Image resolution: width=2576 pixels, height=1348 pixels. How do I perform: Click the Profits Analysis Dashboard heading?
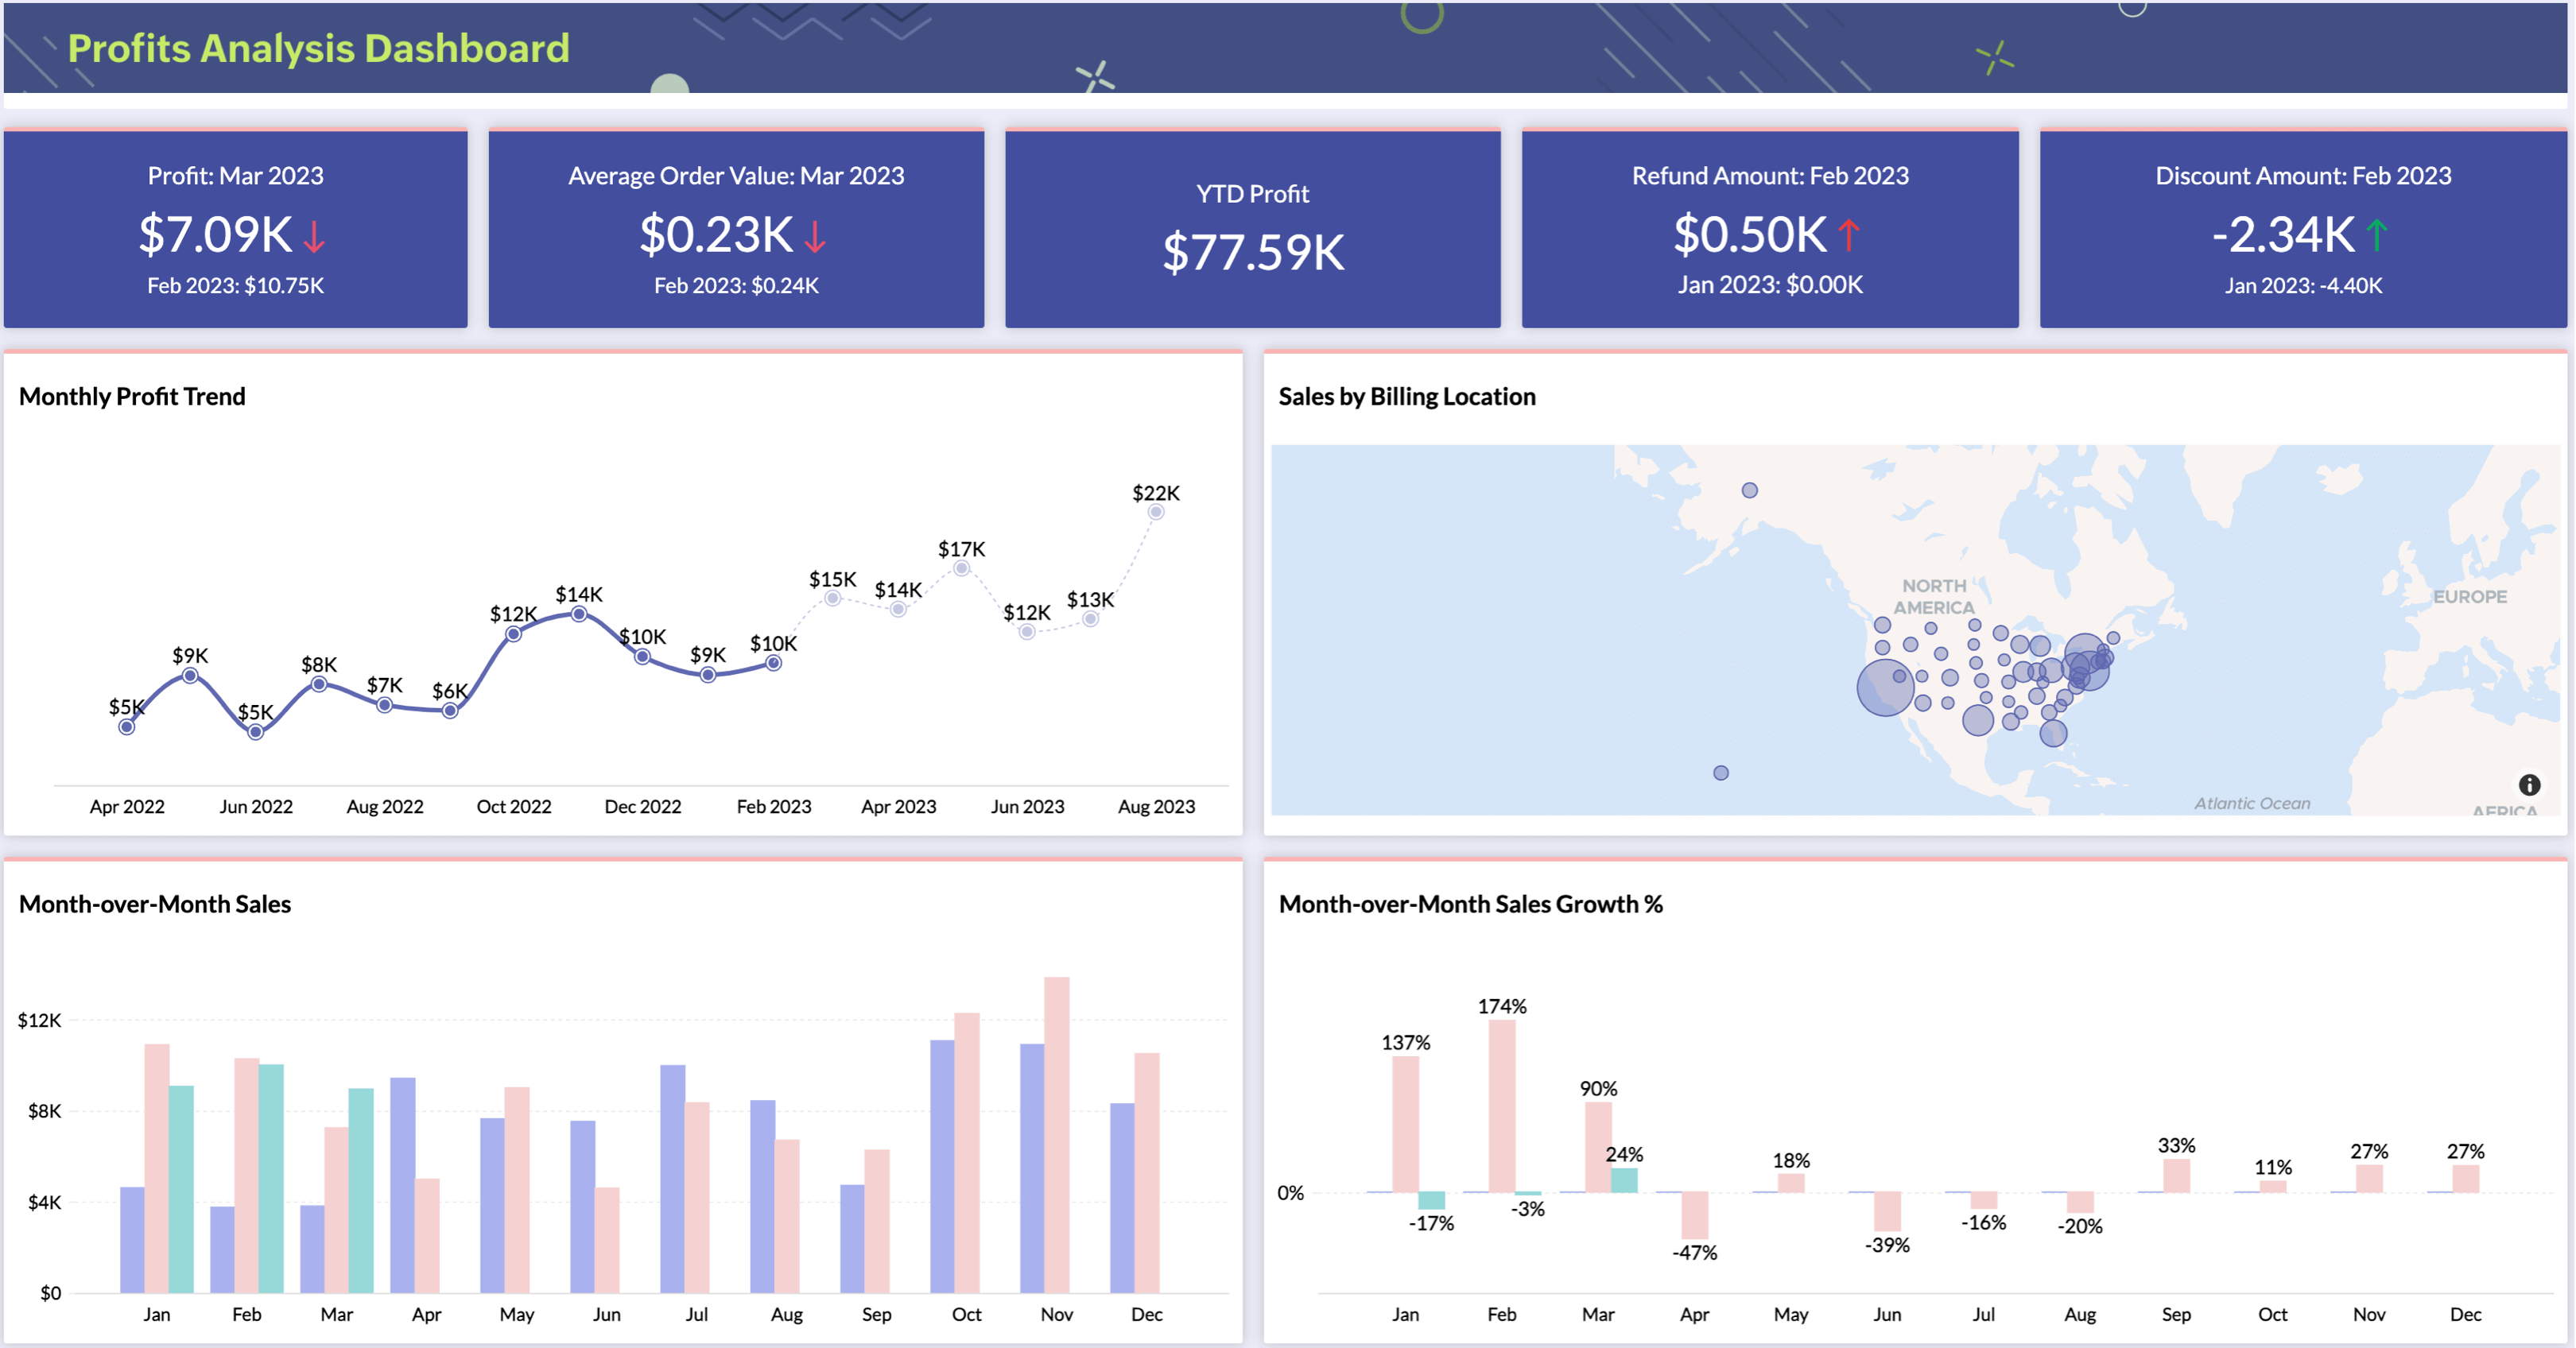pos(318,48)
